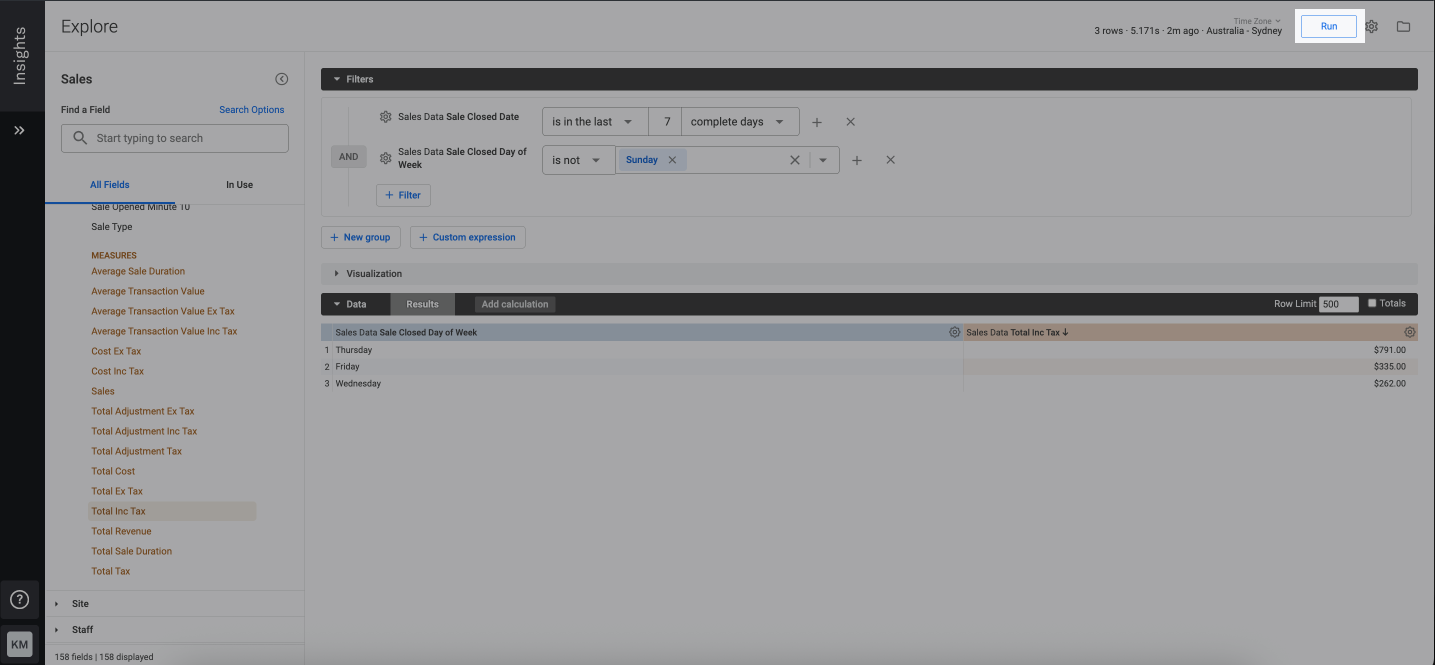The image size is (1435, 665).
Task: Select the Sales measure
Action: pos(103,391)
